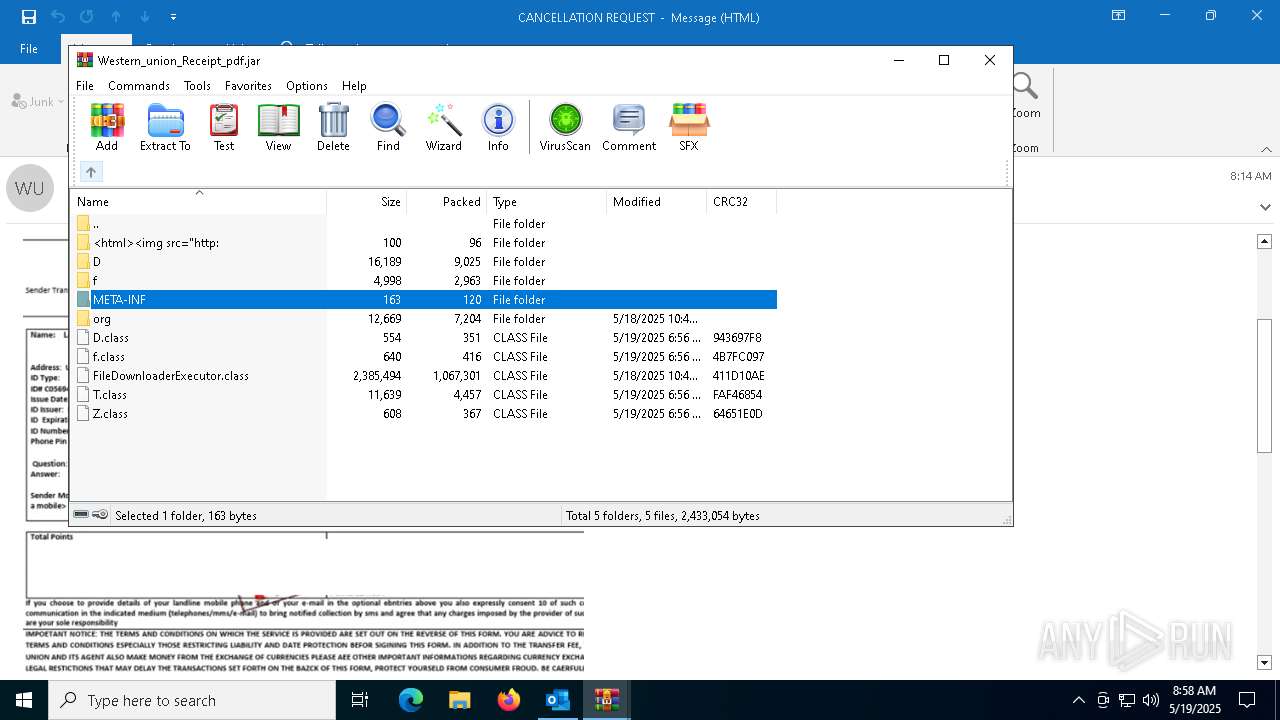Run VirusScan on the archive
Image resolution: width=1280 pixels, height=720 pixels.
pyautogui.click(x=565, y=127)
